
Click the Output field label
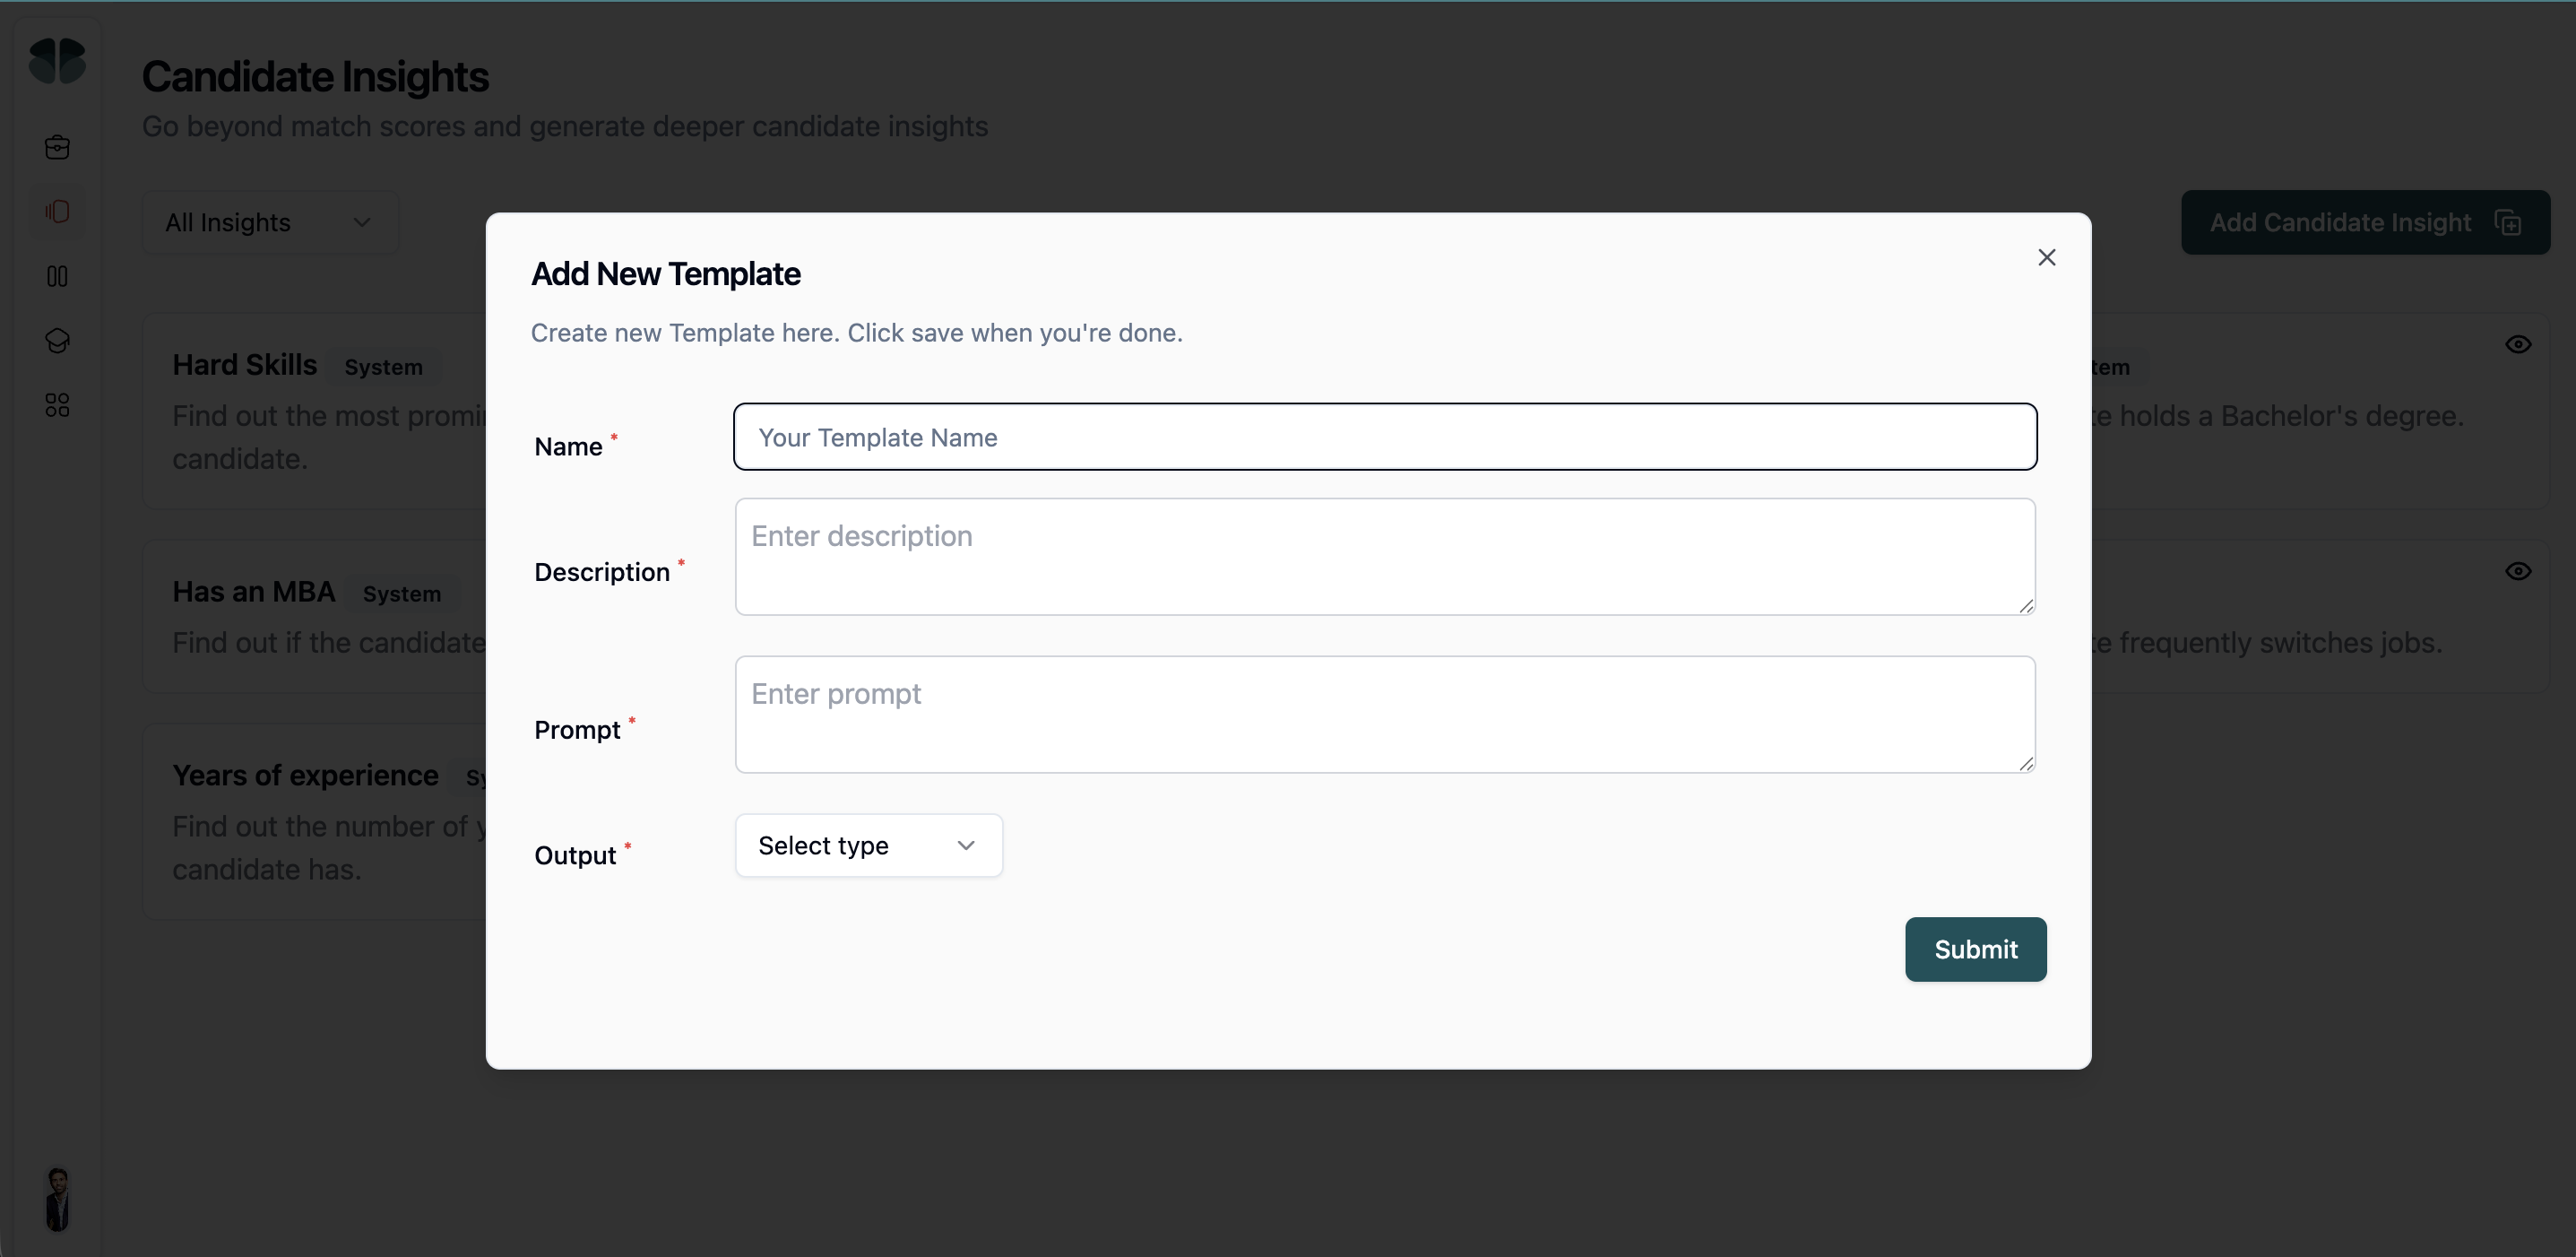[x=575, y=856]
